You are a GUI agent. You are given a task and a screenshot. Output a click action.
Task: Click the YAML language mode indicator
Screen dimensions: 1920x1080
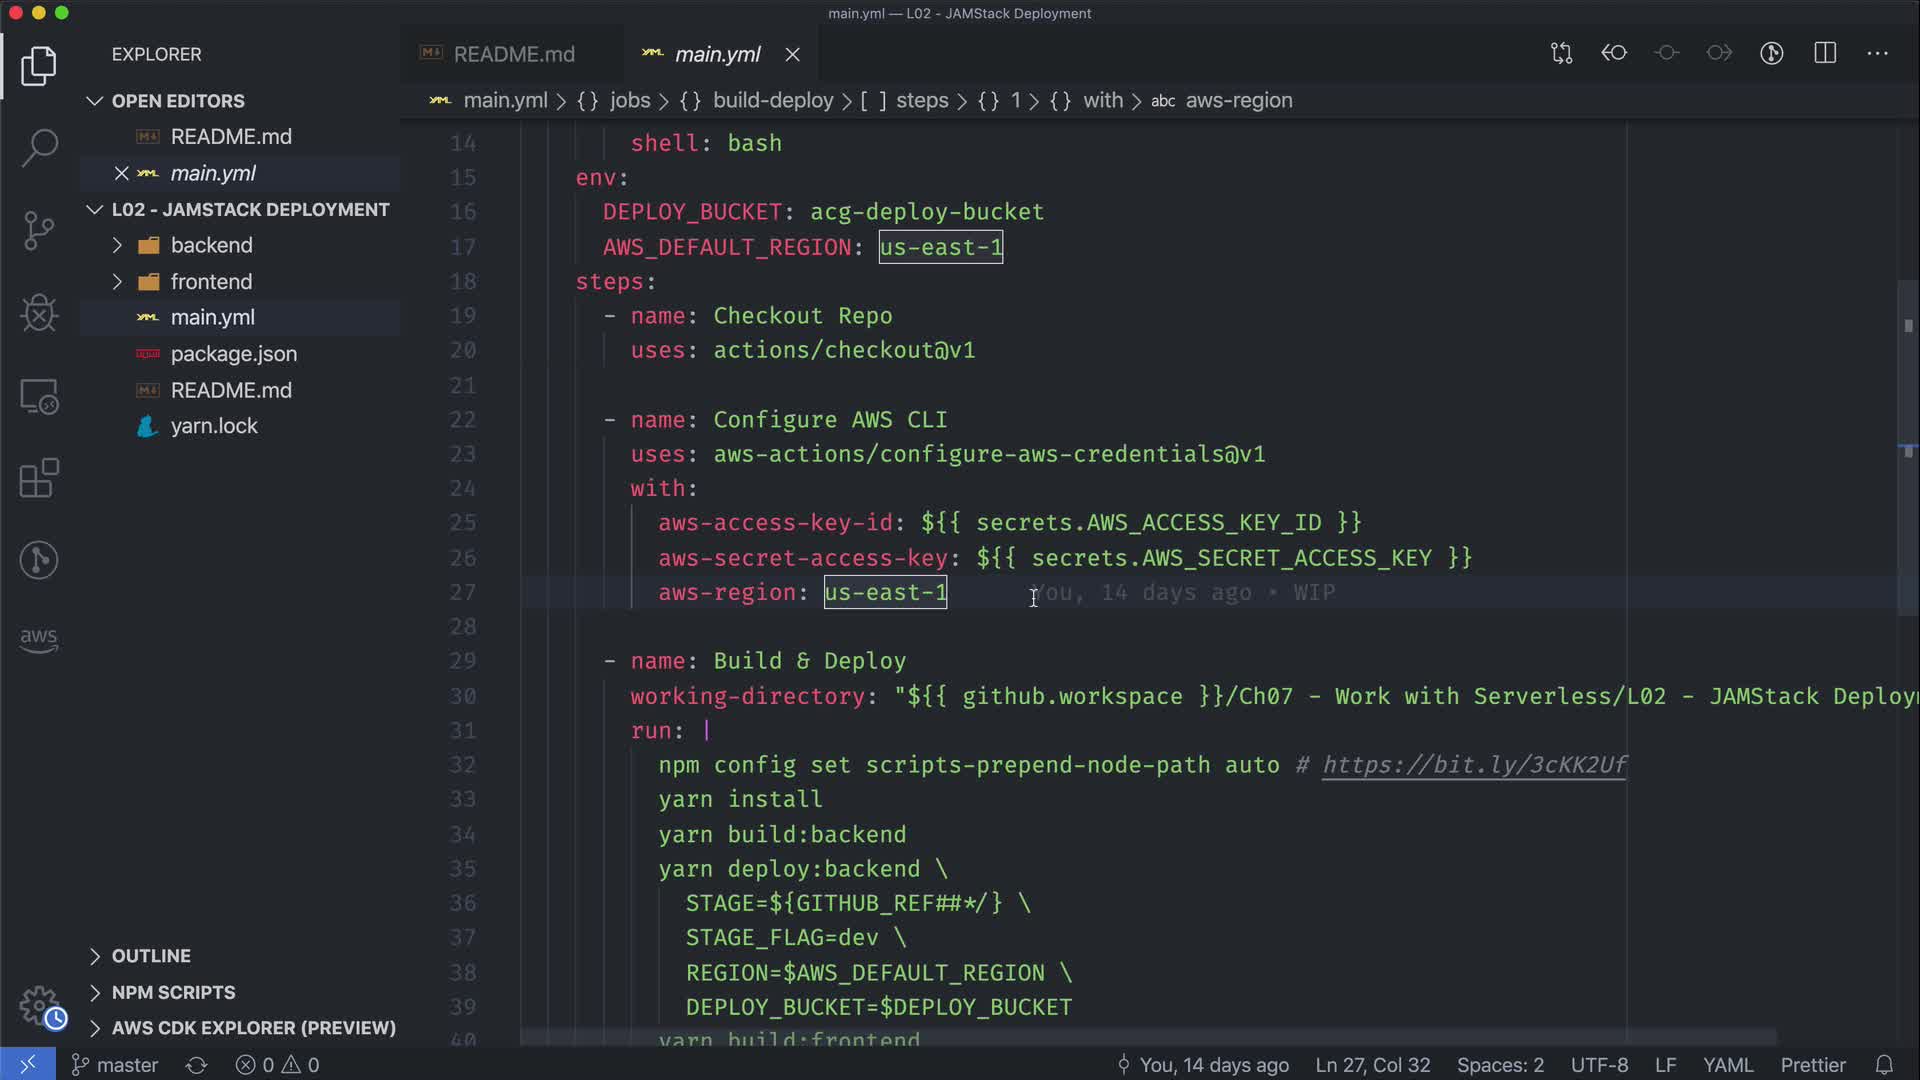[1727, 1065]
